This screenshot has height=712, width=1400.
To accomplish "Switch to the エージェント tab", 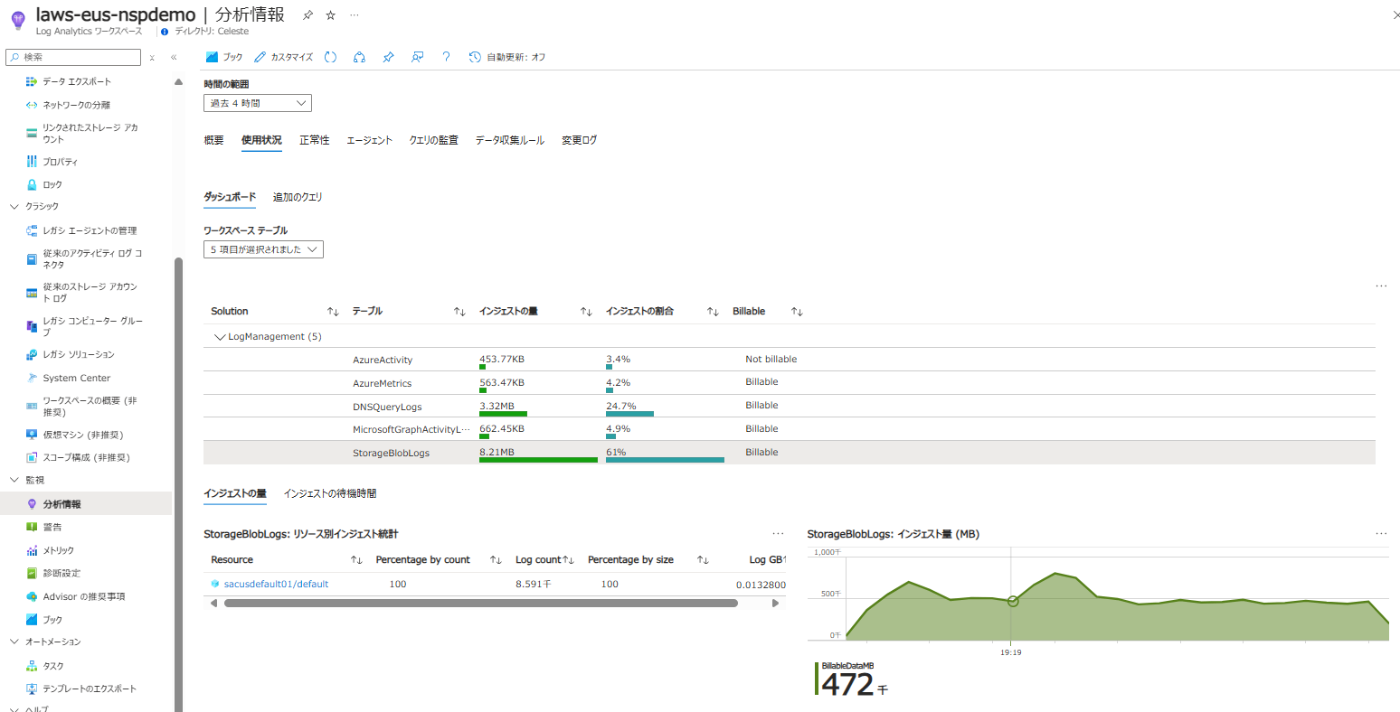I will tap(369, 140).
